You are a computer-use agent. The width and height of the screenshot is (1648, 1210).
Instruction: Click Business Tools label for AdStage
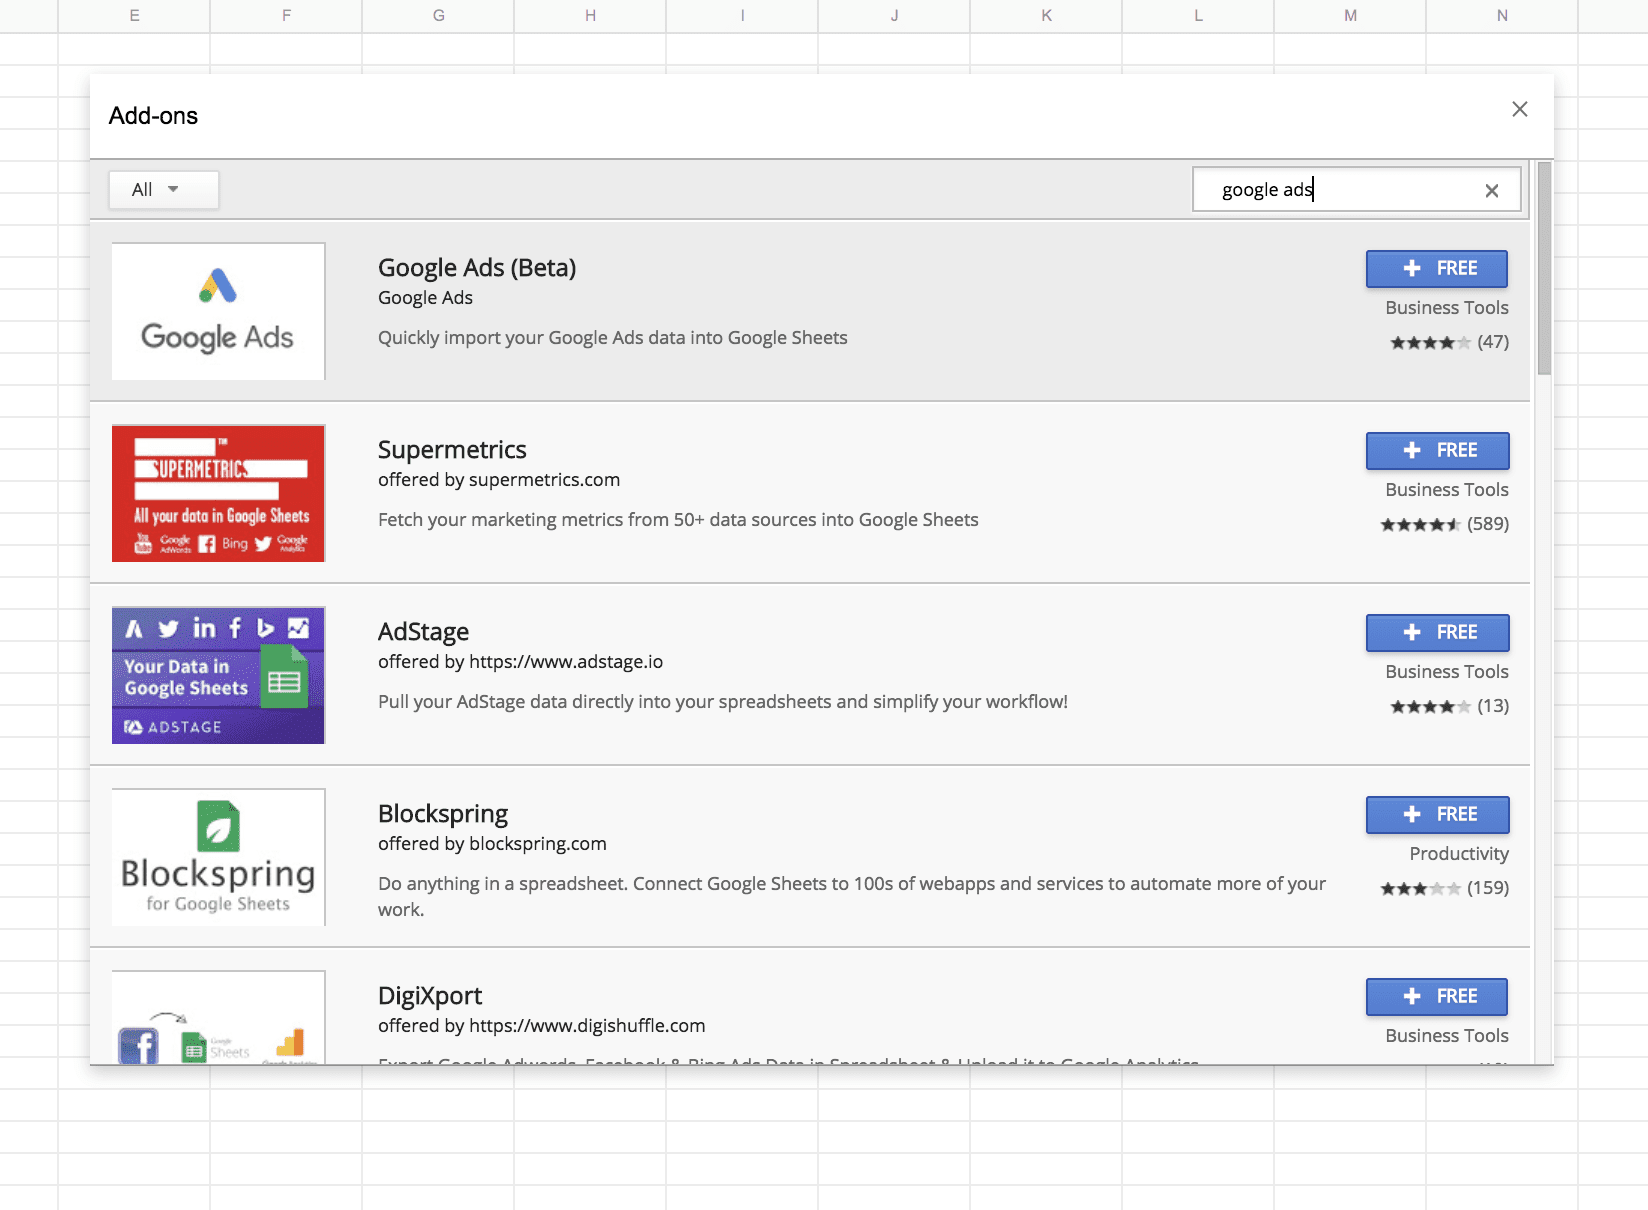(x=1446, y=671)
